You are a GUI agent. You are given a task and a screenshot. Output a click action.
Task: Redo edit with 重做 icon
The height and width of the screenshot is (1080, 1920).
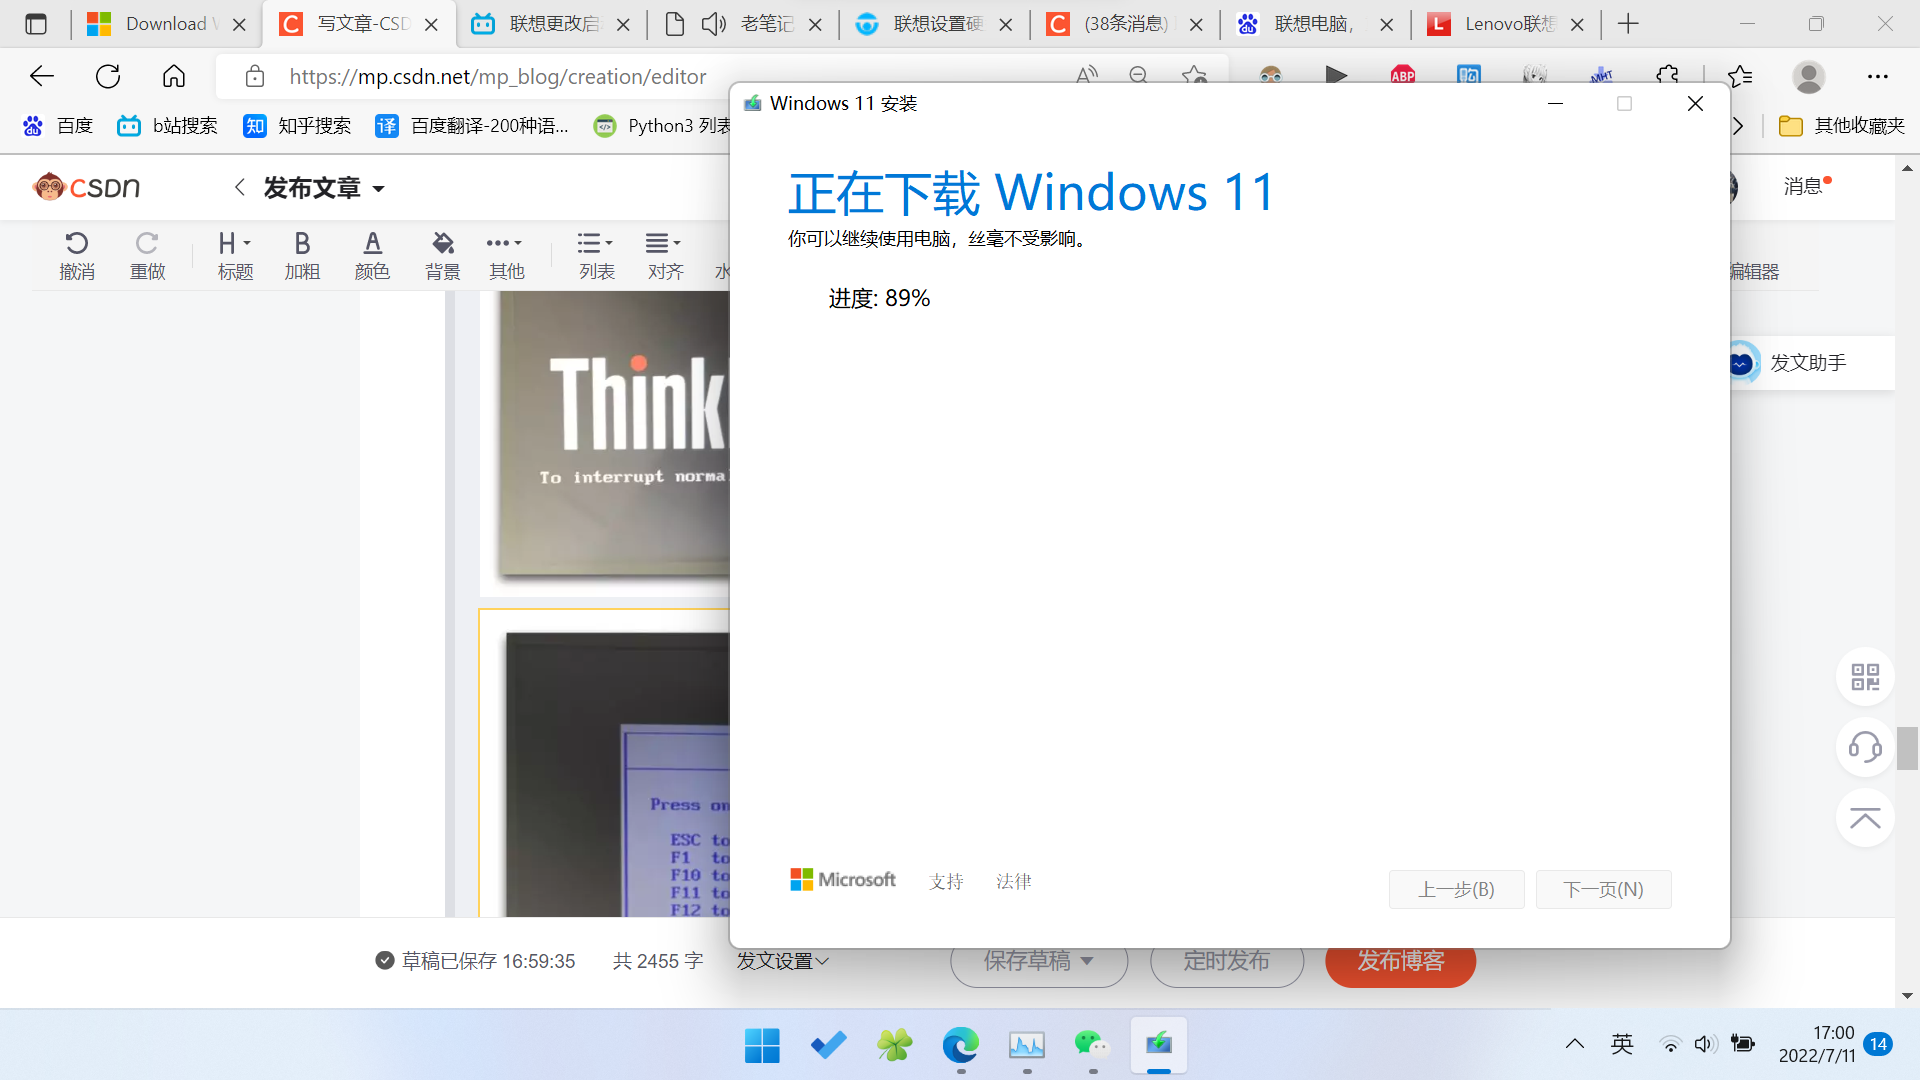tap(147, 256)
